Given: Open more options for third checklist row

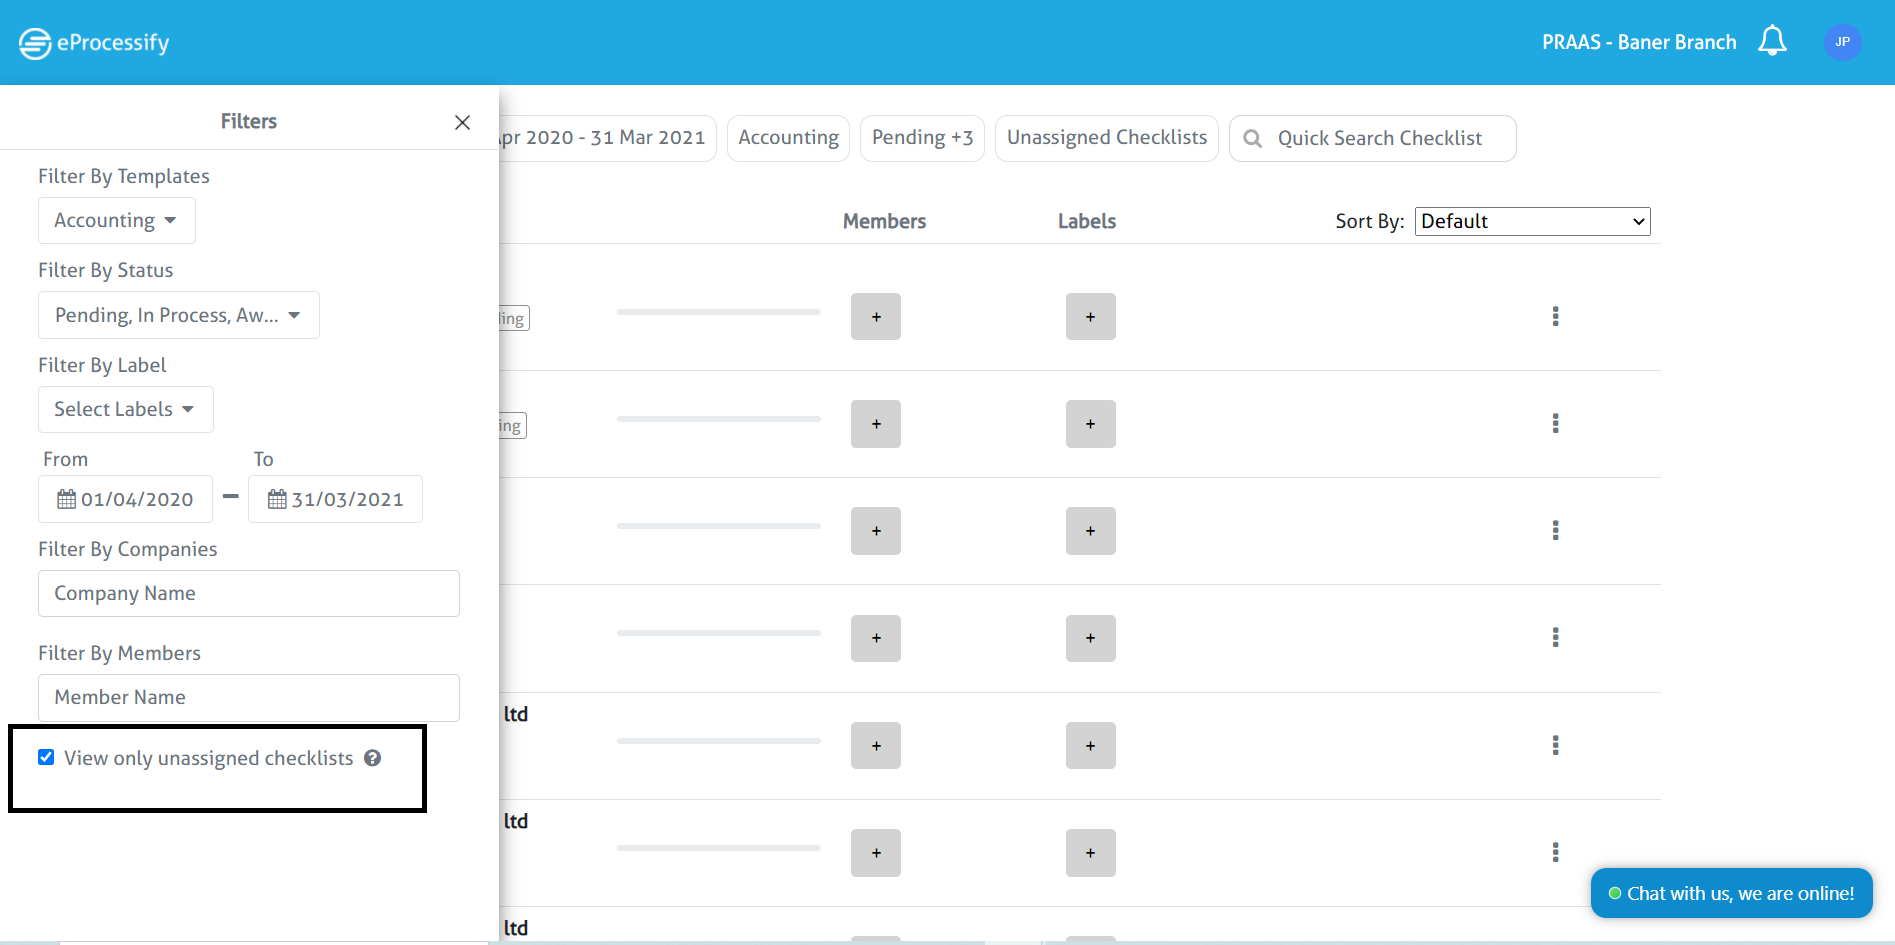Looking at the screenshot, I should pos(1555,530).
